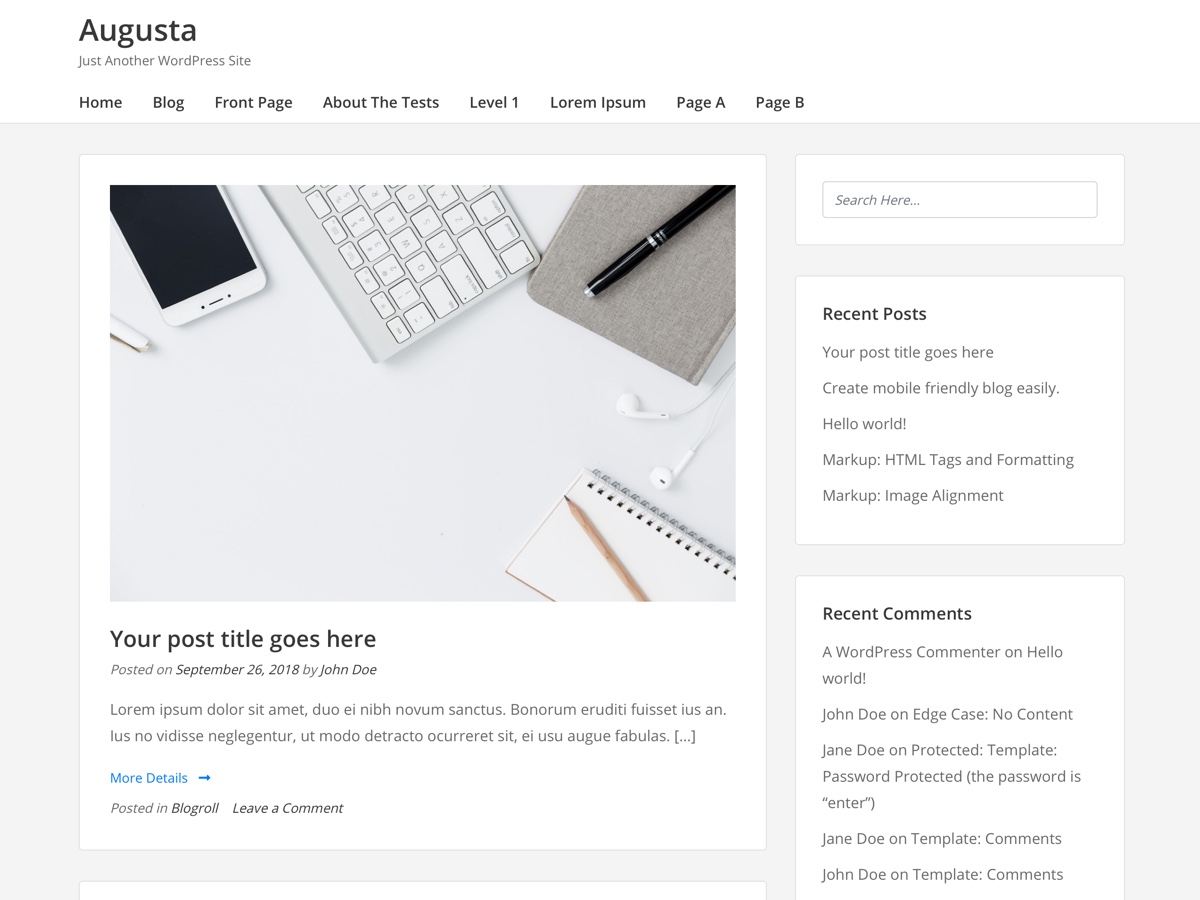Open the post titled Your post title goes here
This screenshot has width=1200, height=900.
click(x=242, y=638)
